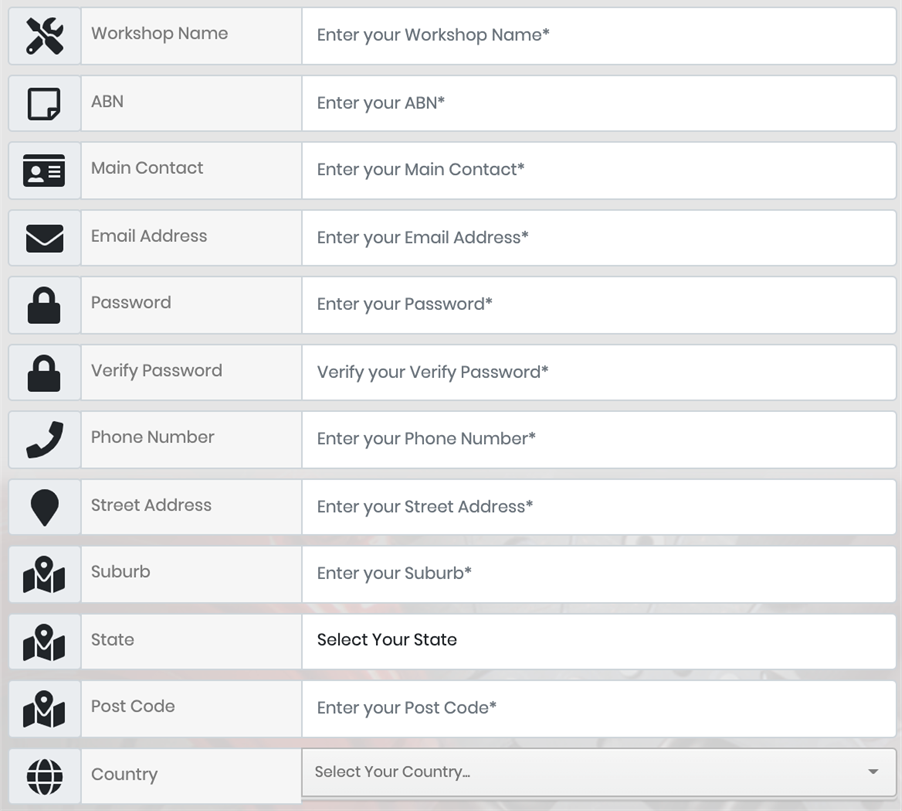The height and width of the screenshot is (811, 902).
Task: Click the padlock icon beside Password
Action: (x=44, y=305)
